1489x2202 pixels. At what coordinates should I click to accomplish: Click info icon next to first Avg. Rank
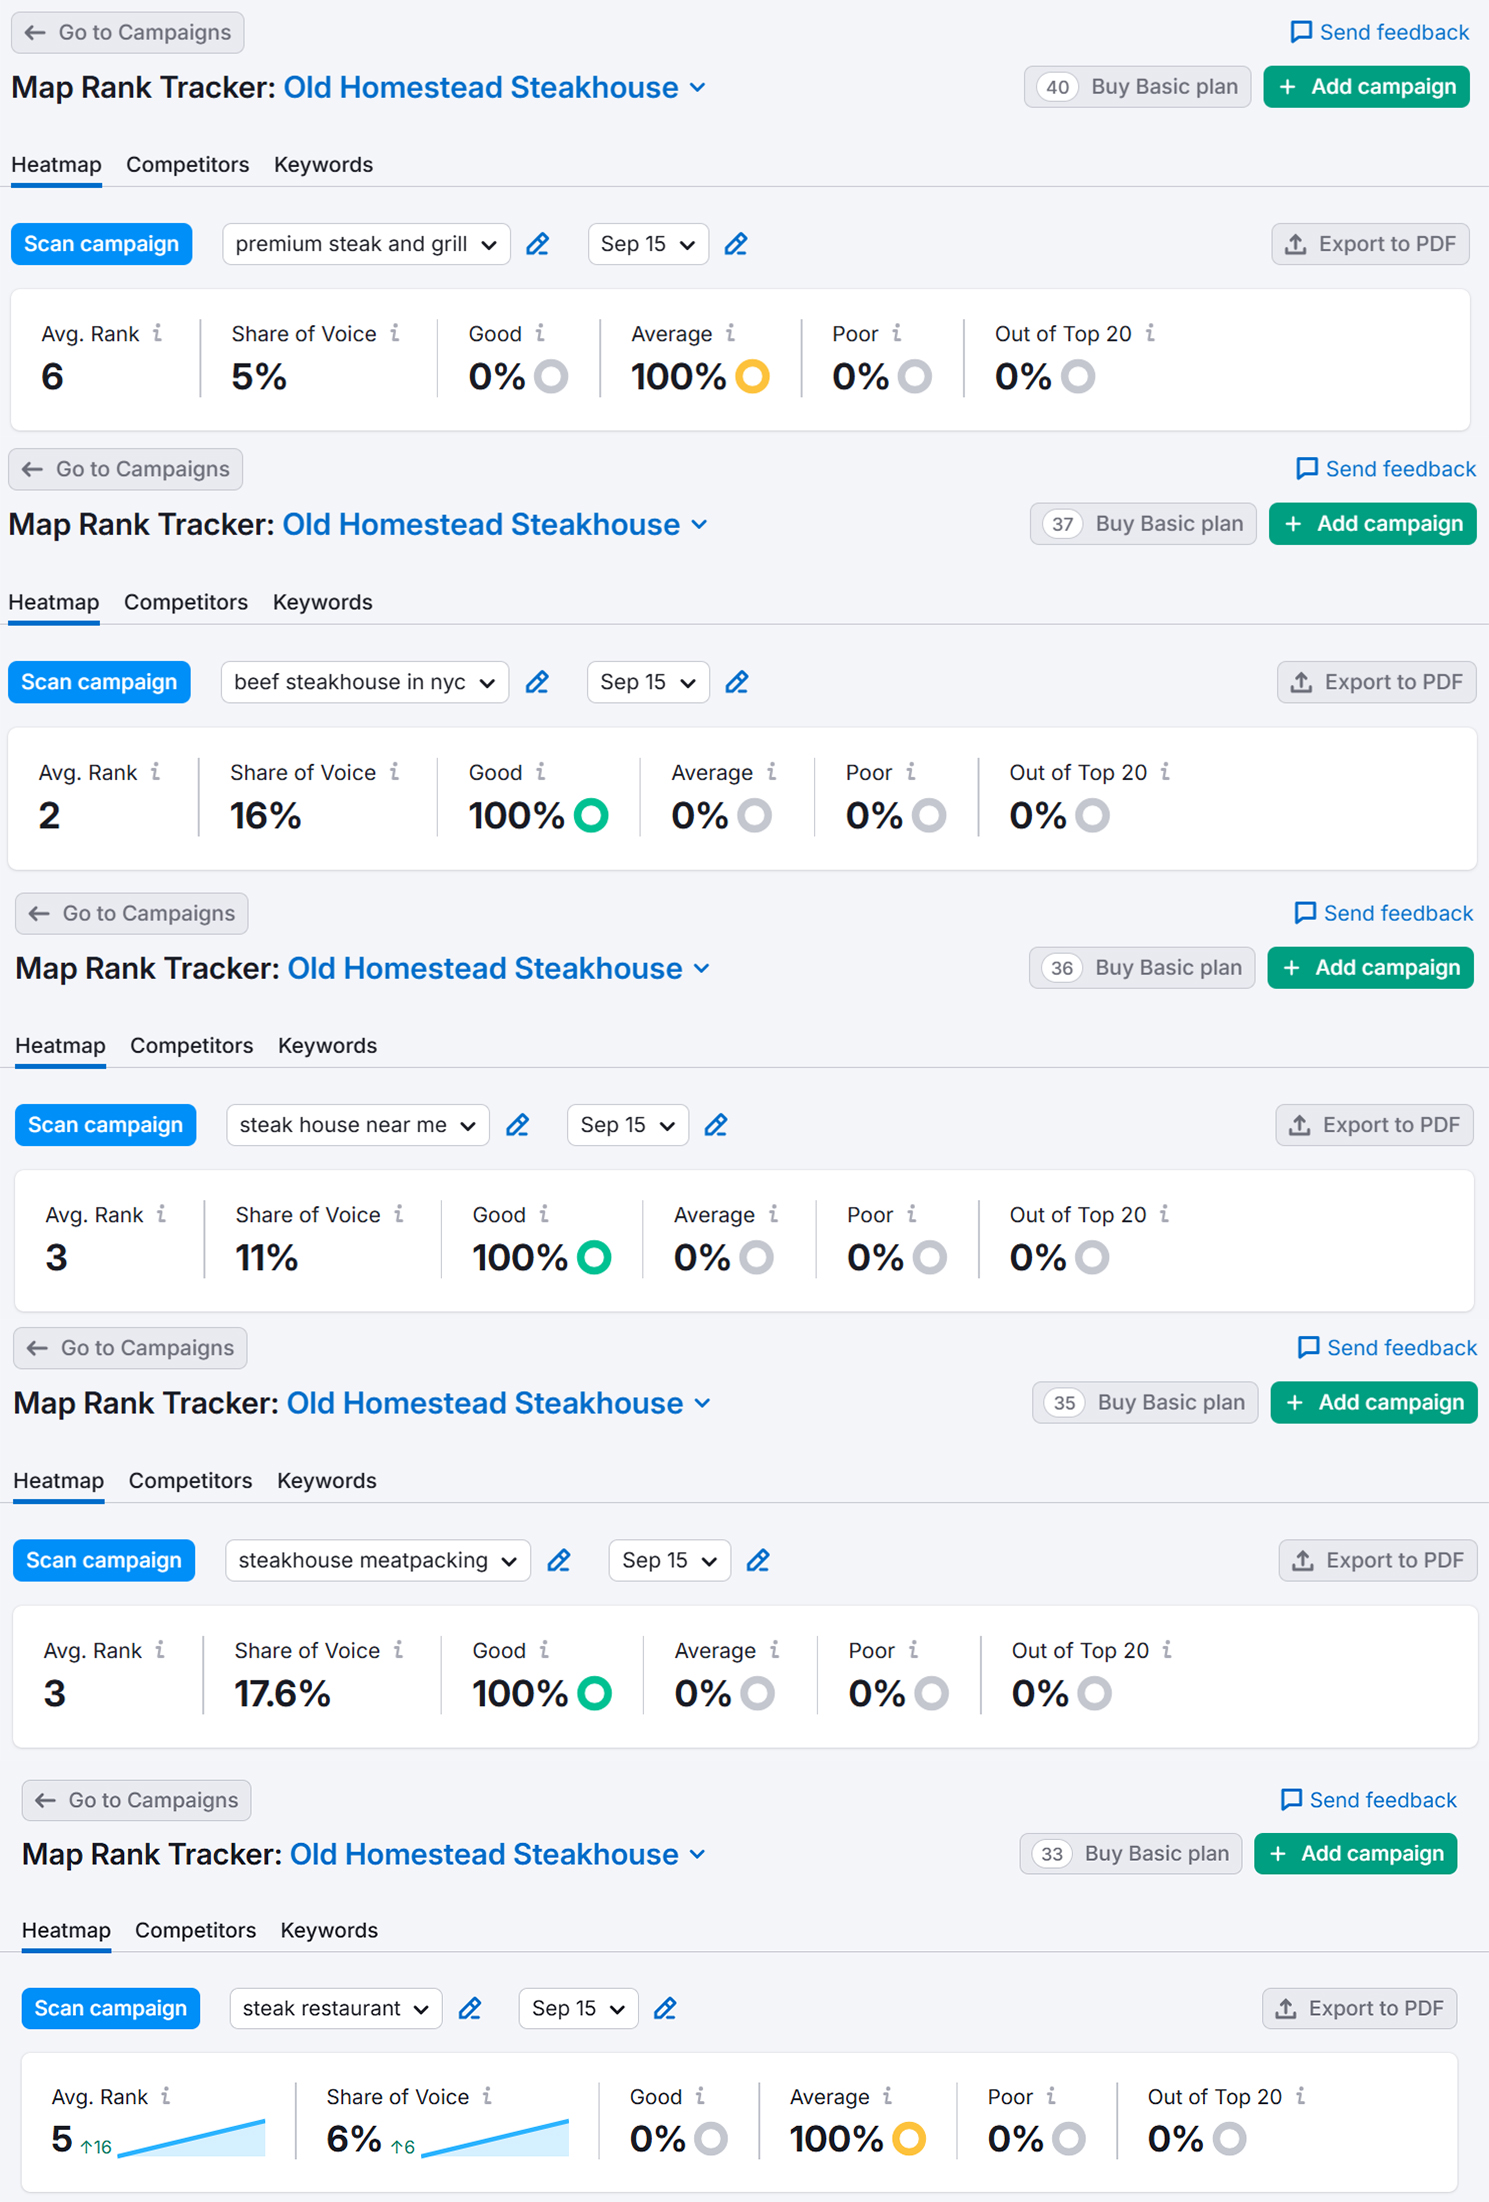[158, 333]
